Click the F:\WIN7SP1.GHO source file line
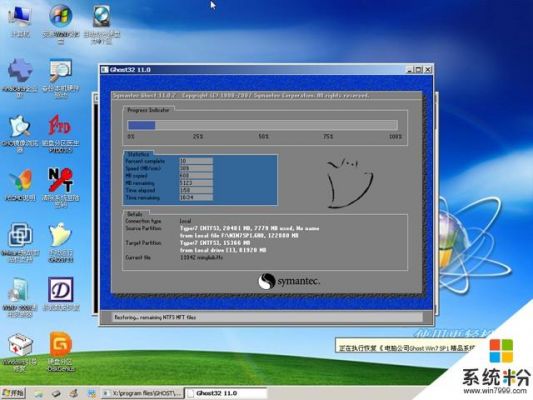 tap(239, 236)
